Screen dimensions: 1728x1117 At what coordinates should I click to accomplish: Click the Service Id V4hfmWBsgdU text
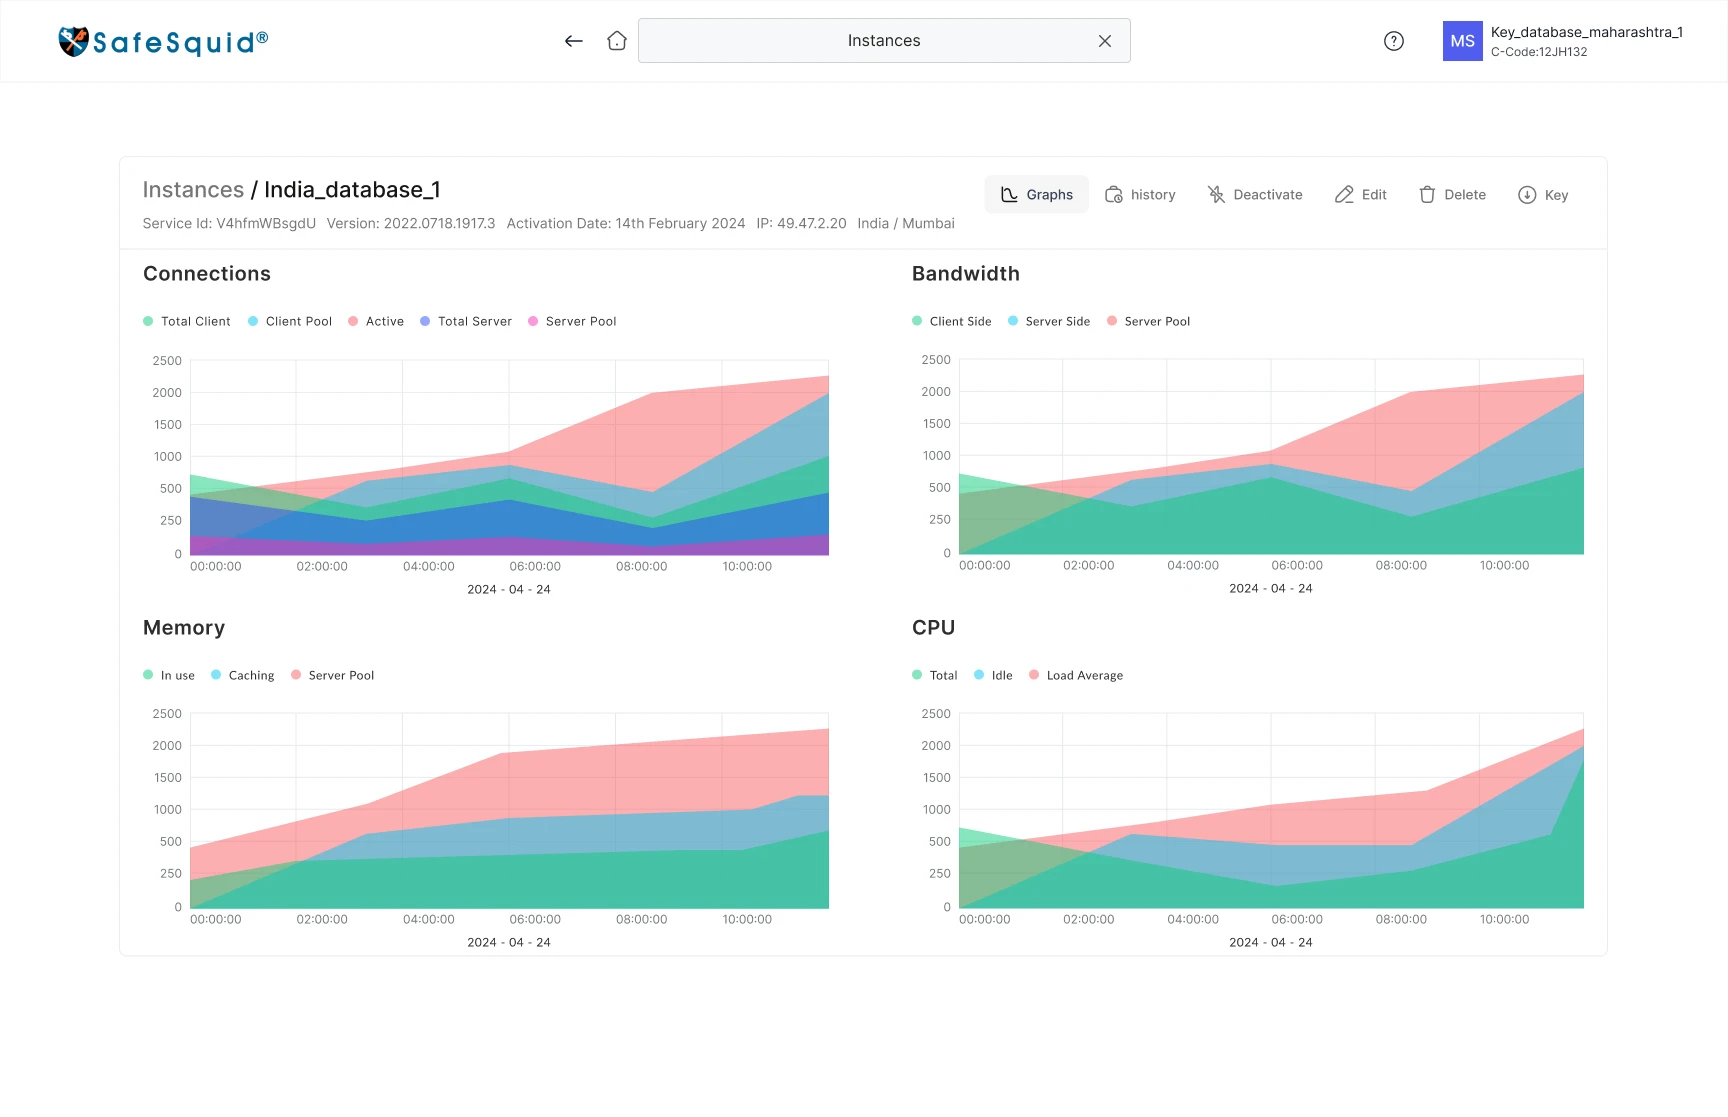(229, 223)
